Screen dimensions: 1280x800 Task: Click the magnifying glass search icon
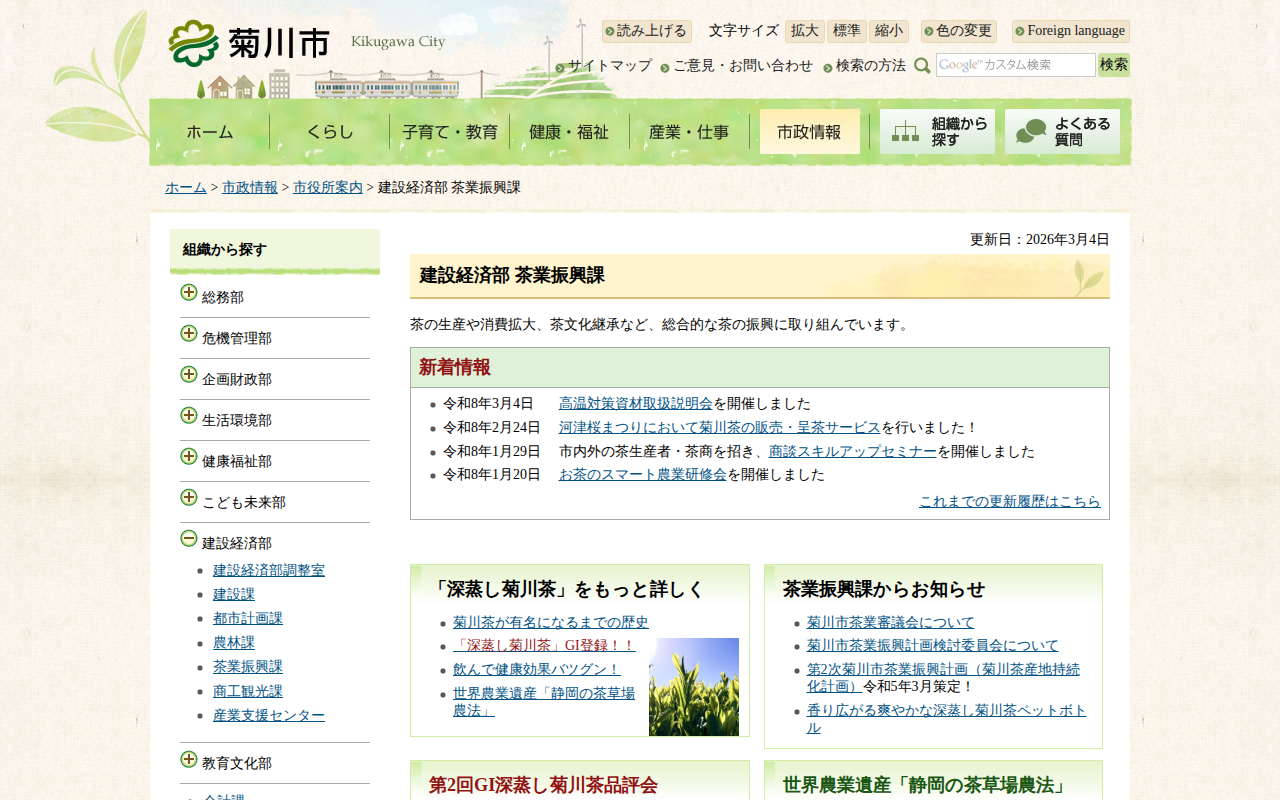[922, 66]
